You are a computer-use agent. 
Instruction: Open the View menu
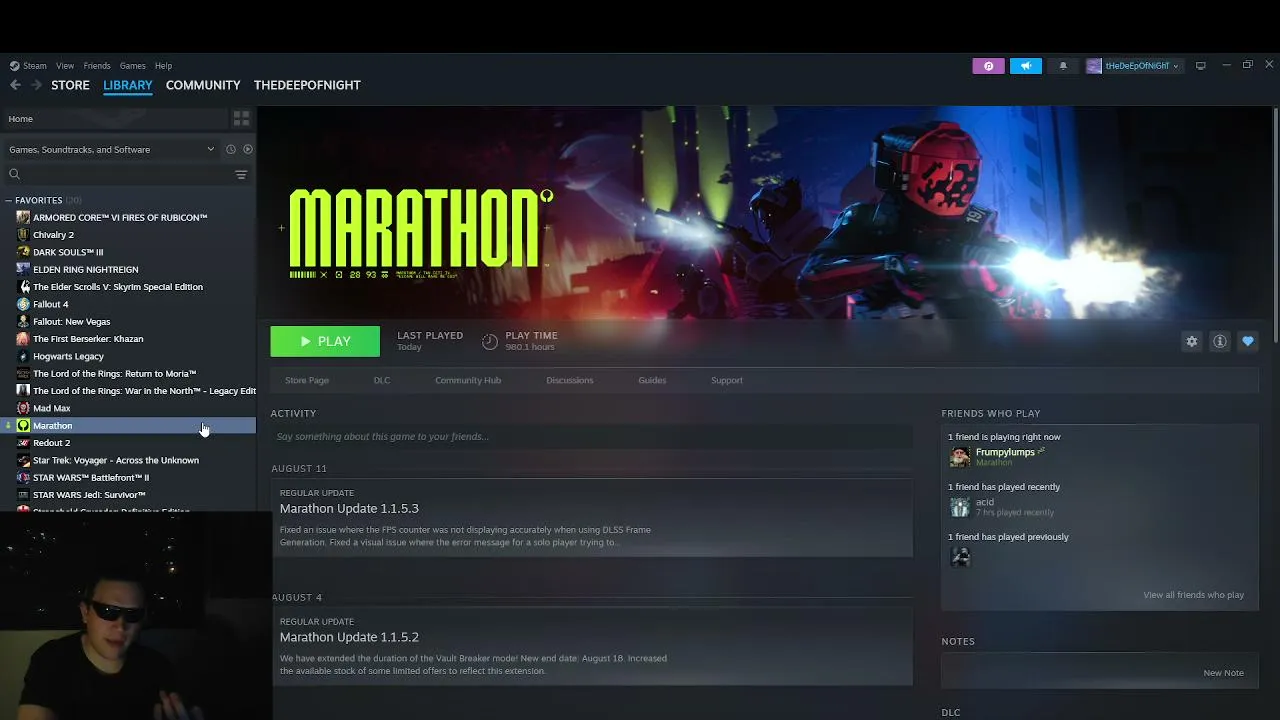(65, 66)
